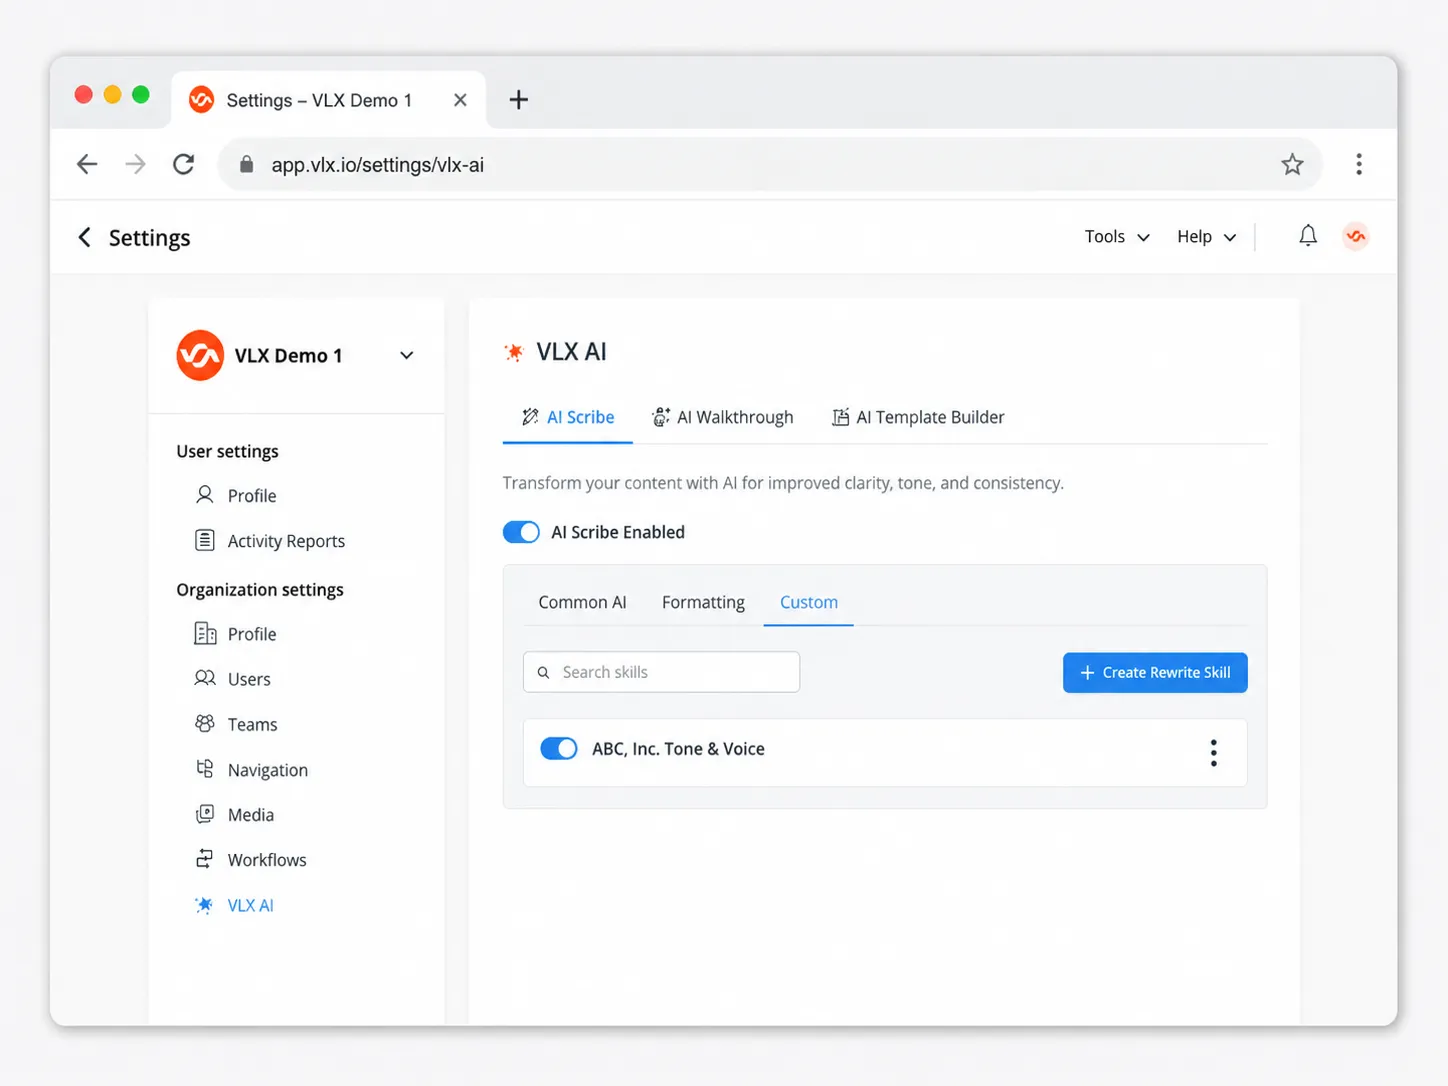Click the User settings section heading

227,451
